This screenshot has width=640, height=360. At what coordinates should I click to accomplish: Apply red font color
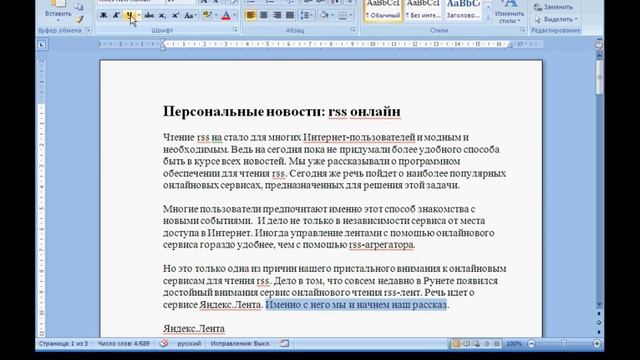click(x=226, y=16)
